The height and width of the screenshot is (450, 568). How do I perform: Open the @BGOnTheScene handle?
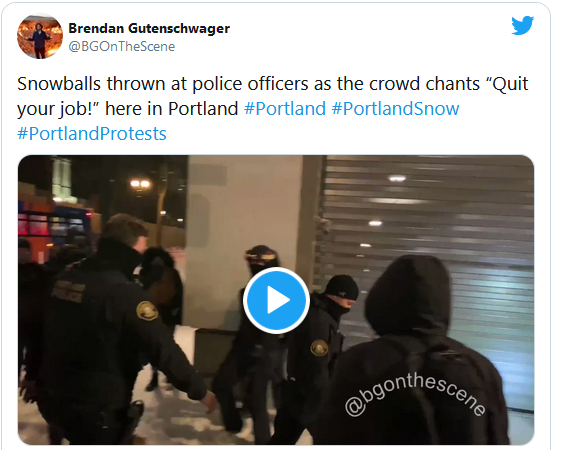click(121, 47)
